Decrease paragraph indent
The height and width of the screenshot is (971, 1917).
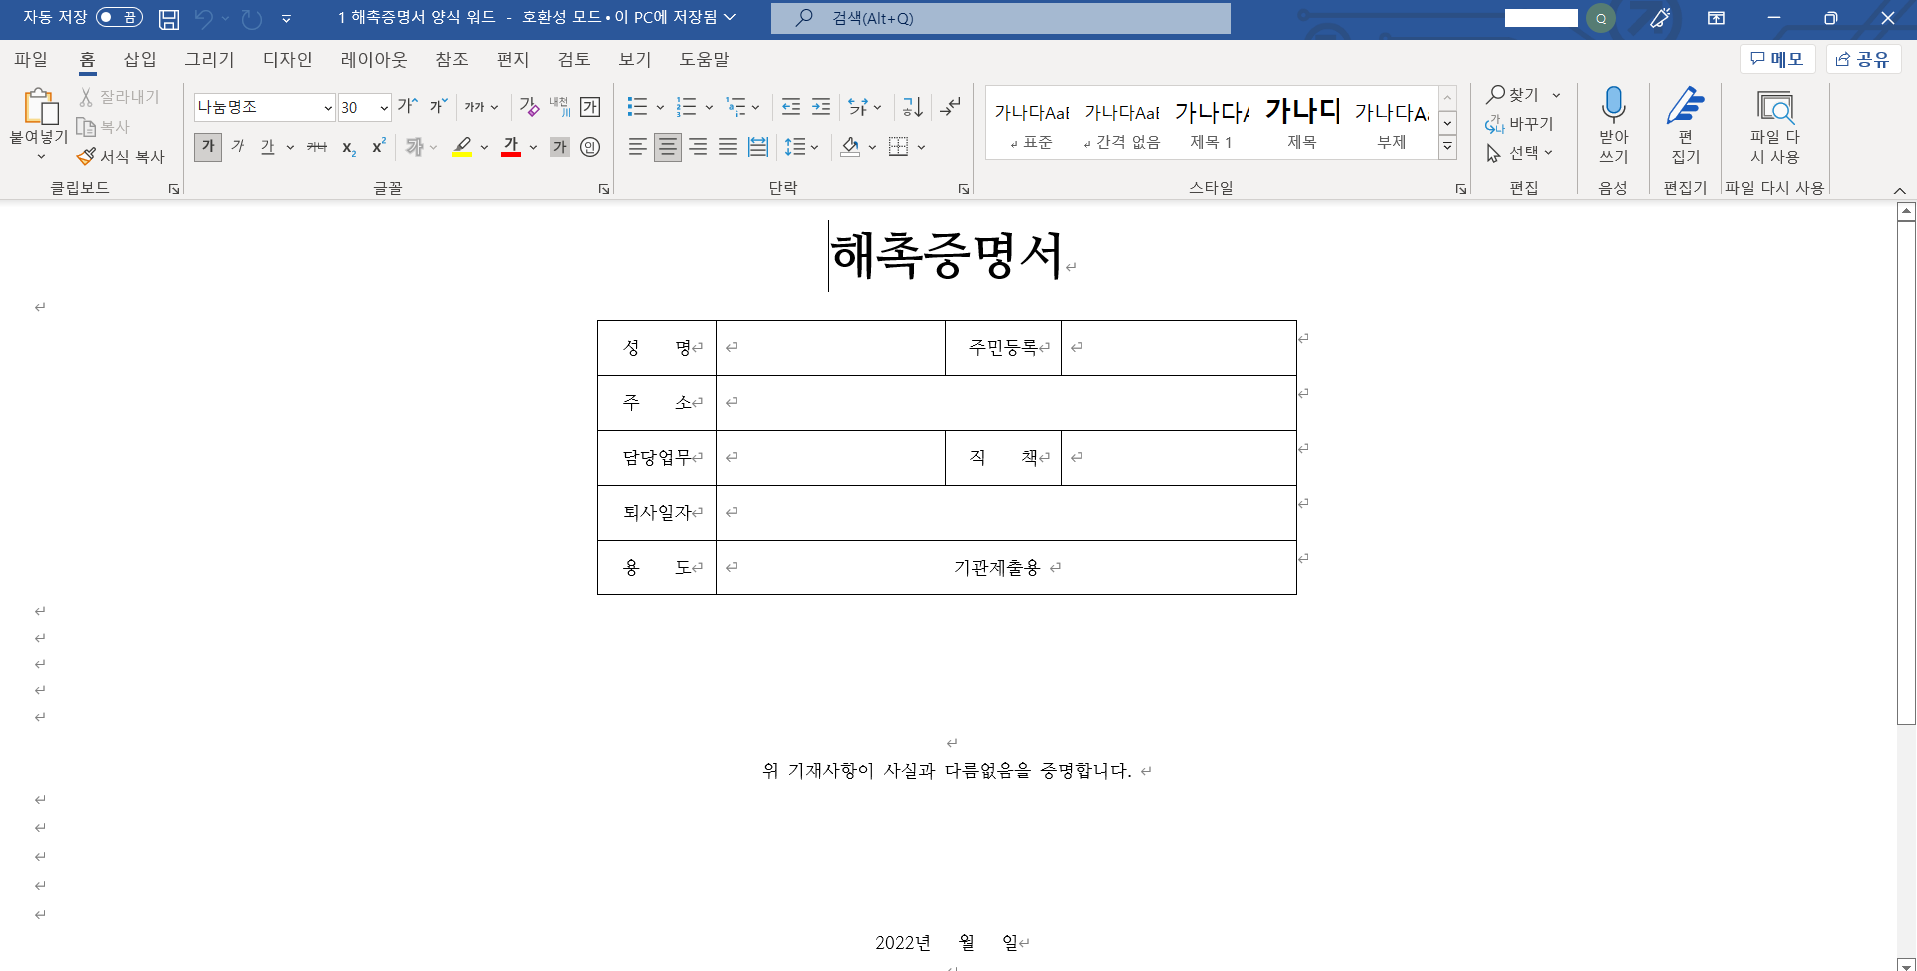[x=790, y=106]
